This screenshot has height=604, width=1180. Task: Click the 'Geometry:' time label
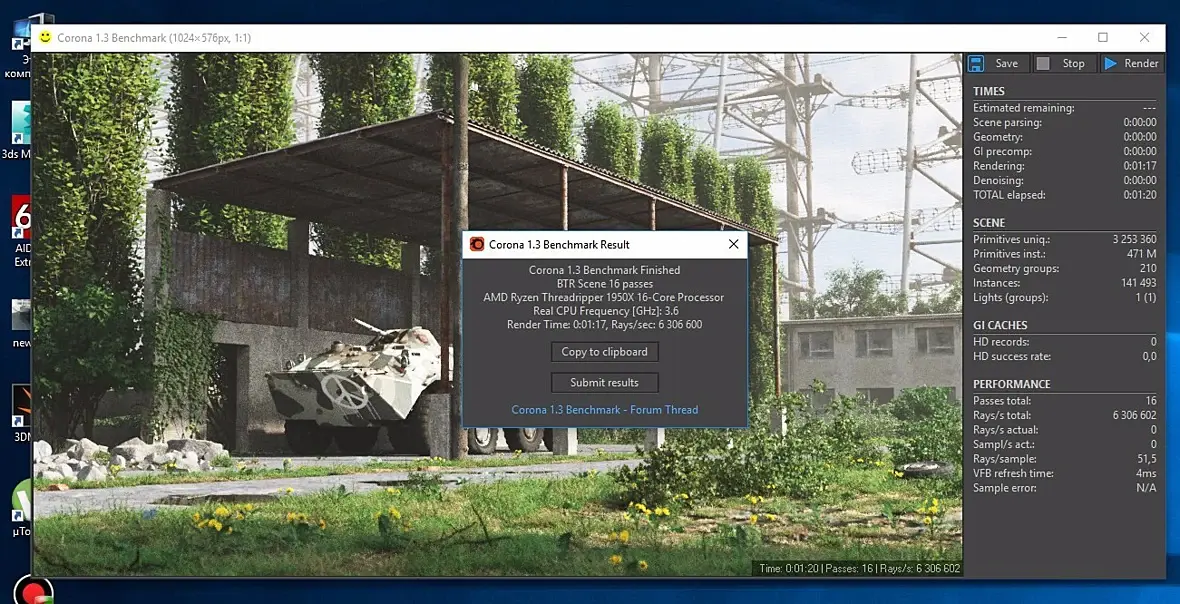[997, 137]
